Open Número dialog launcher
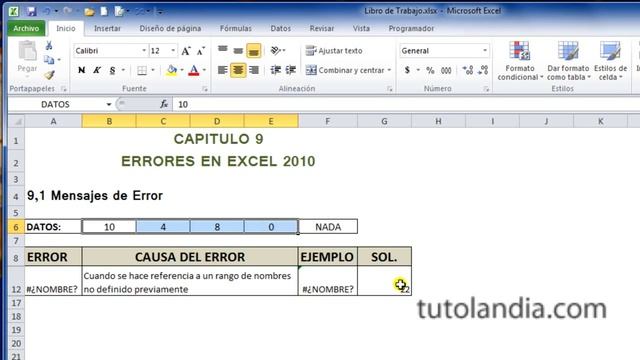Viewport: 640px width, 360px height. [x=486, y=89]
